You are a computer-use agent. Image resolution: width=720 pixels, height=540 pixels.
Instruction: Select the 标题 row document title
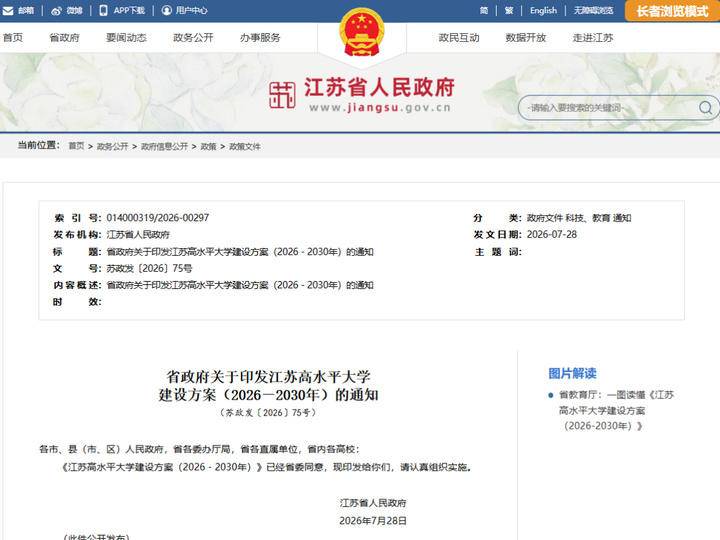click(x=240, y=252)
